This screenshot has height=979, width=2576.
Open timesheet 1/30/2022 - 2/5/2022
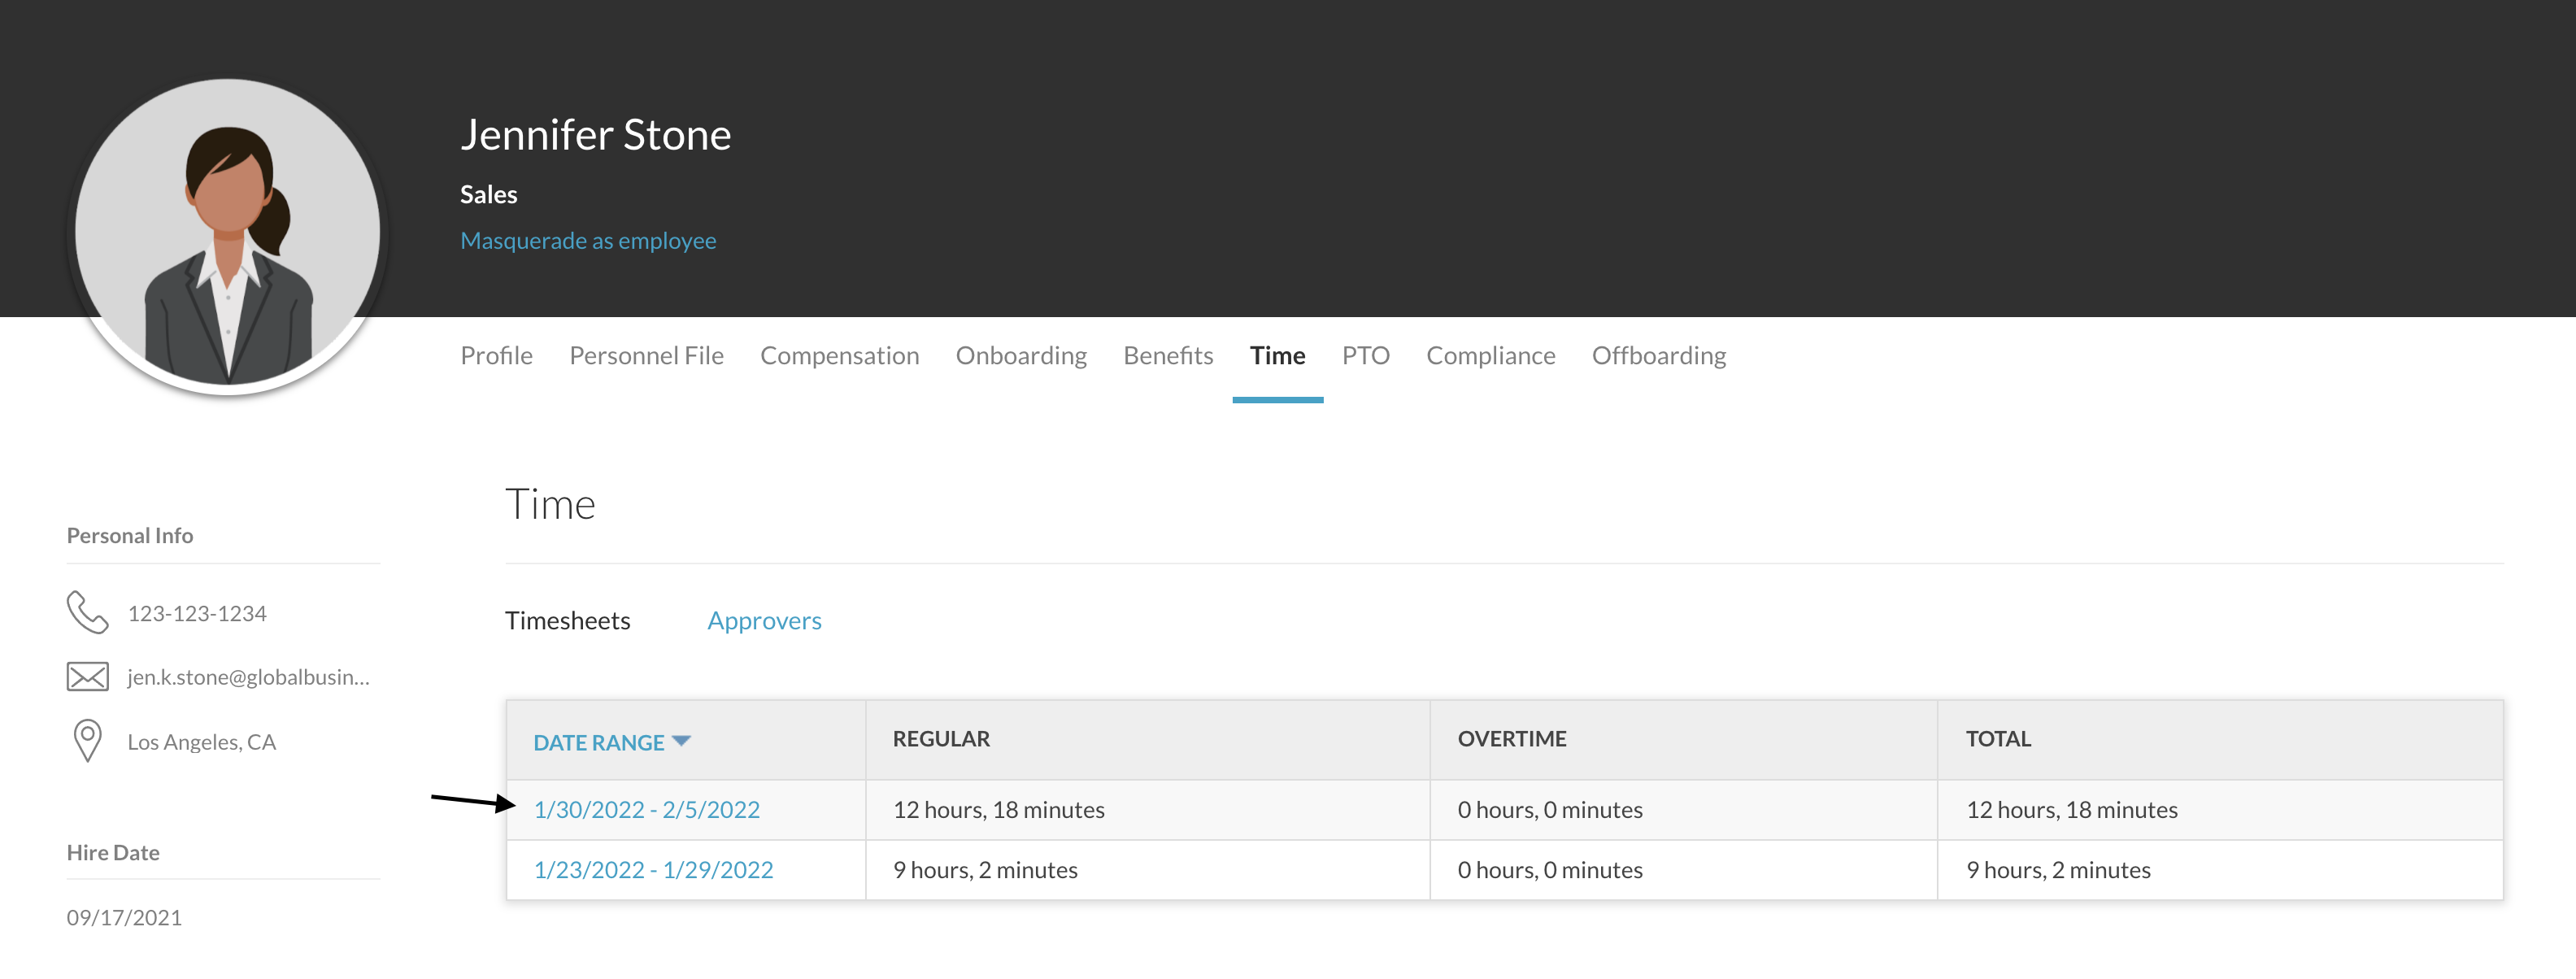[646, 809]
